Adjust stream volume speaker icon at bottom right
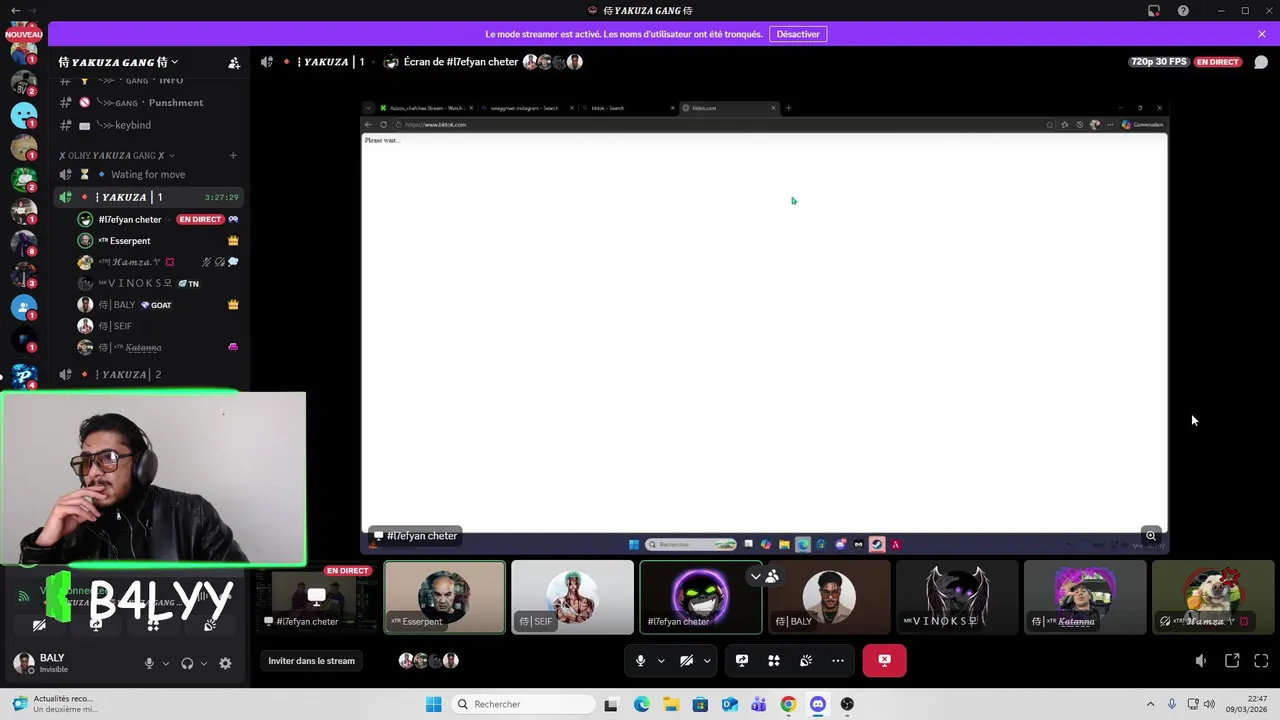This screenshot has height=720, width=1280. tap(1201, 661)
